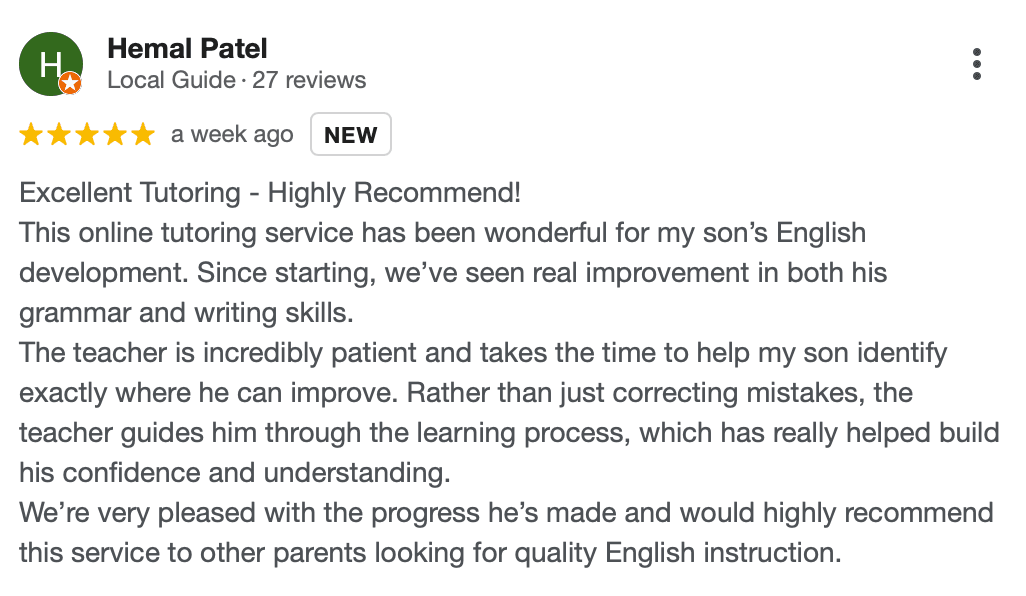Click the 'a week ago' timestamp

pyautogui.click(x=231, y=133)
